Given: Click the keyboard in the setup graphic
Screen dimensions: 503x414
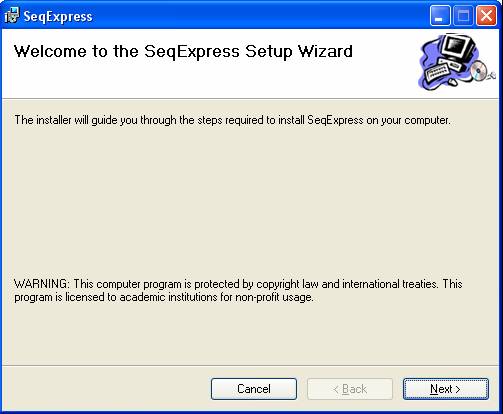Looking at the screenshot, I should point(435,73).
